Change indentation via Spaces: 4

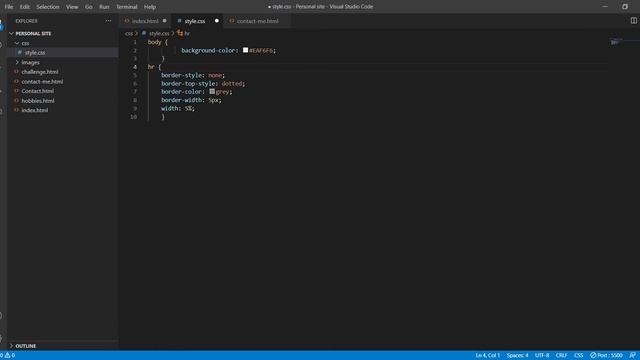(x=517, y=355)
